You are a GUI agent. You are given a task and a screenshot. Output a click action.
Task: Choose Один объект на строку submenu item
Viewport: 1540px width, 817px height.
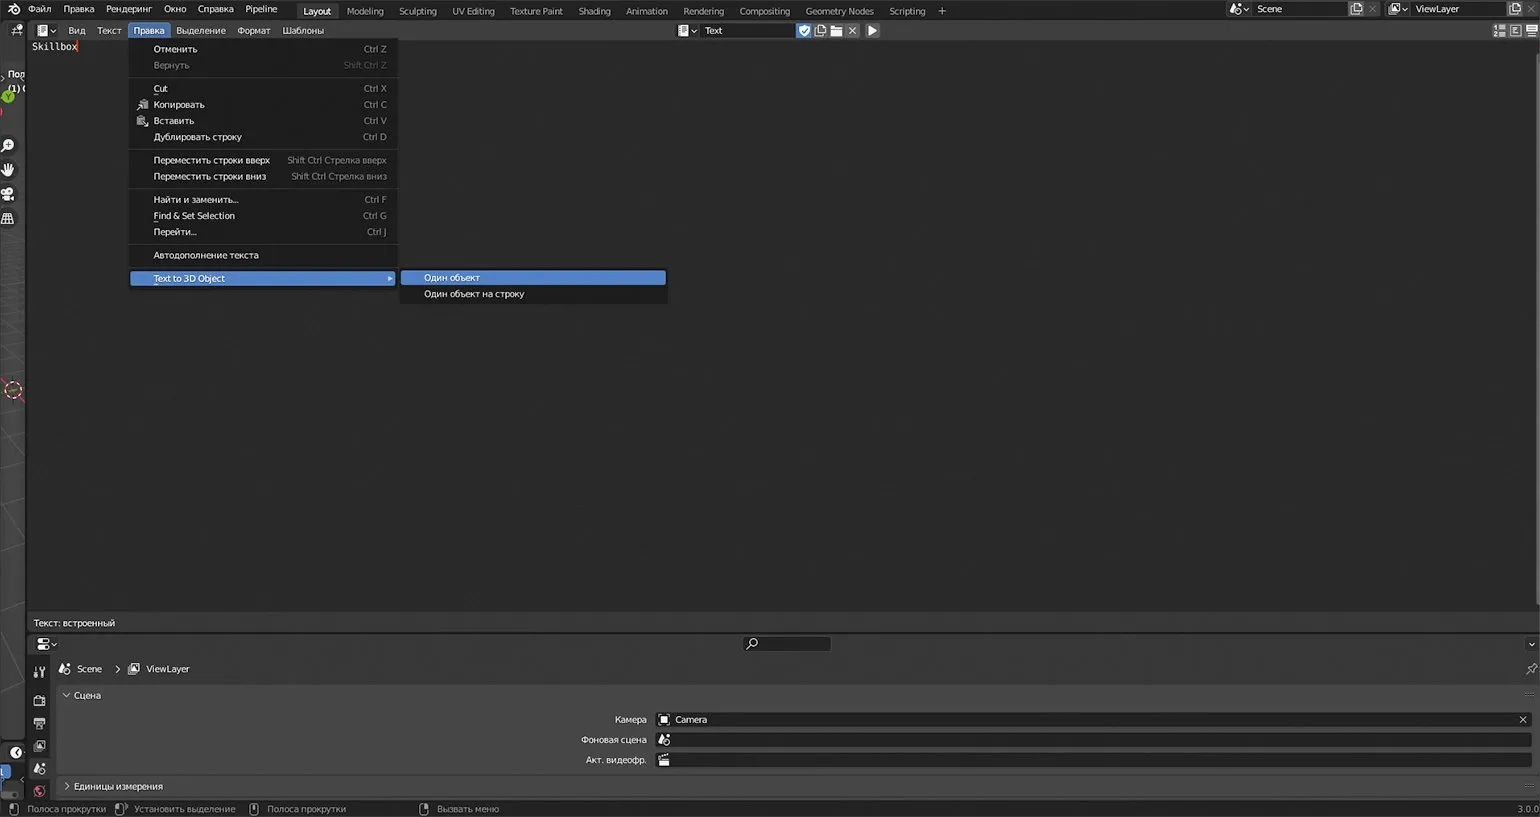point(474,295)
